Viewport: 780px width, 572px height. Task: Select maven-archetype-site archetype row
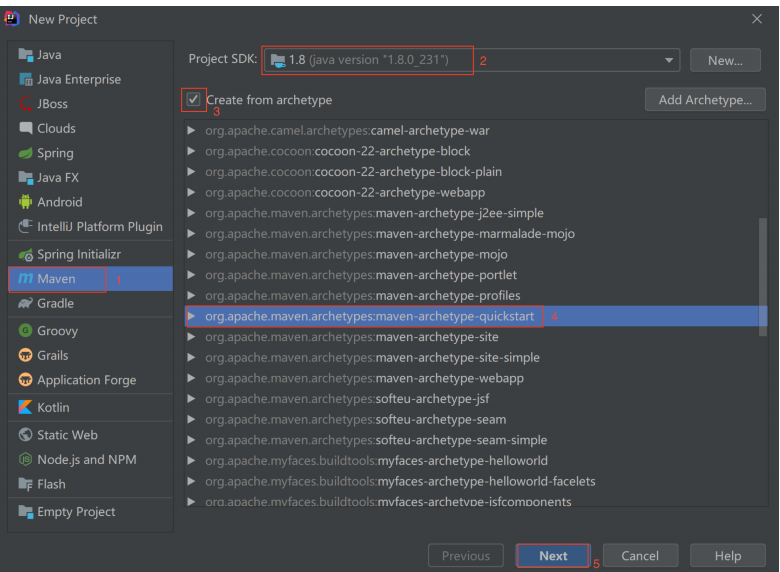[x=476, y=337]
